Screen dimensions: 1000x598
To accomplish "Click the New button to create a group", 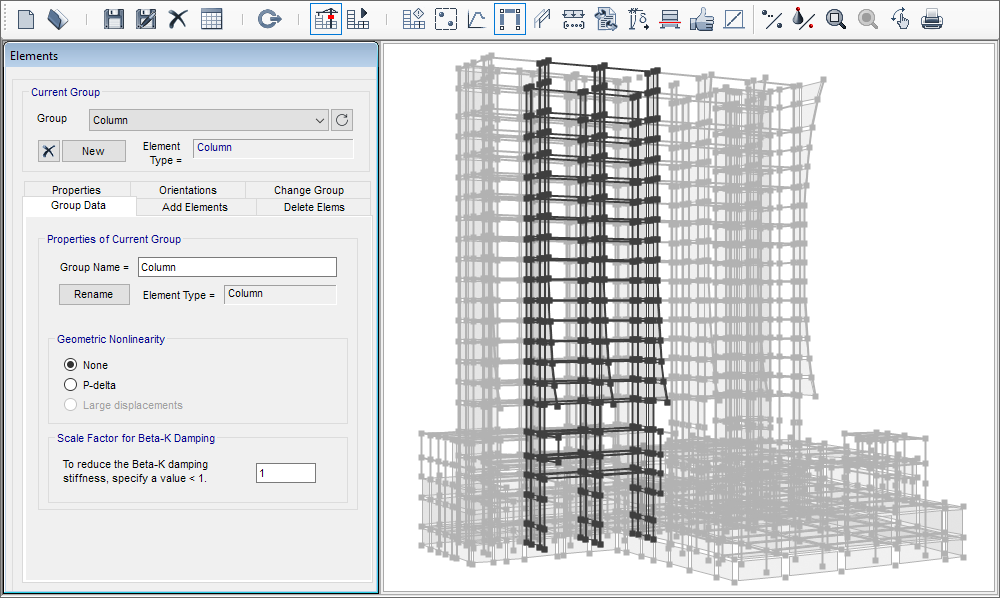I will (x=93, y=150).
